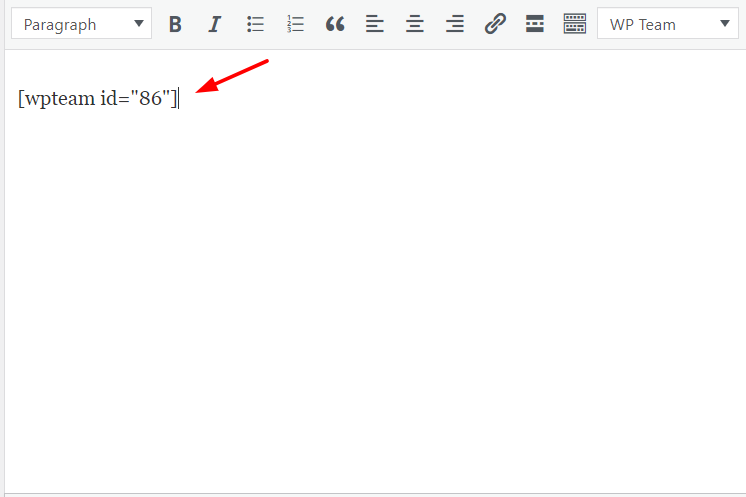Toggle the toolbar with keyboard icon
The image size is (746, 497).
575,24
